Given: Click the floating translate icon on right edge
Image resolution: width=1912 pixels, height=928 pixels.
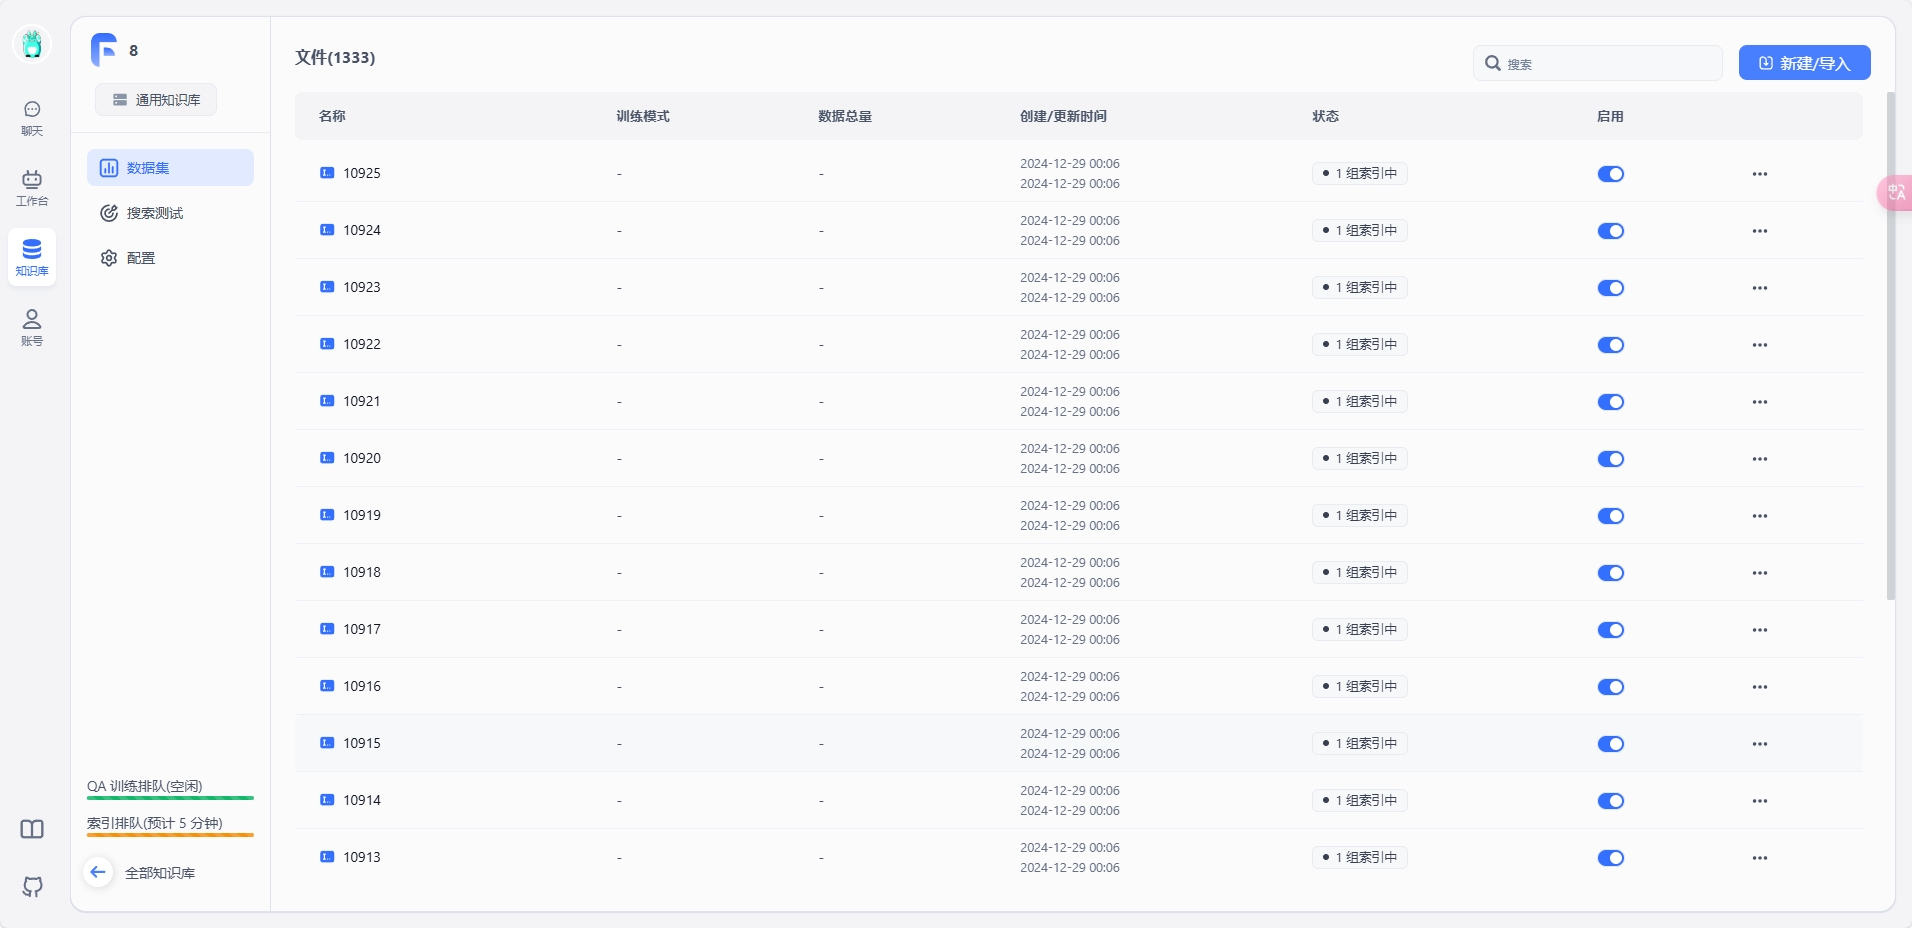Looking at the screenshot, I should (x=1895, y=192).
